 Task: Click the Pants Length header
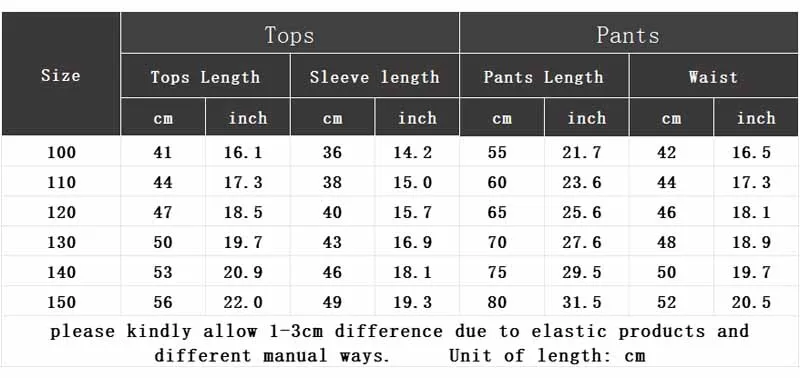[x=544, y=76]
